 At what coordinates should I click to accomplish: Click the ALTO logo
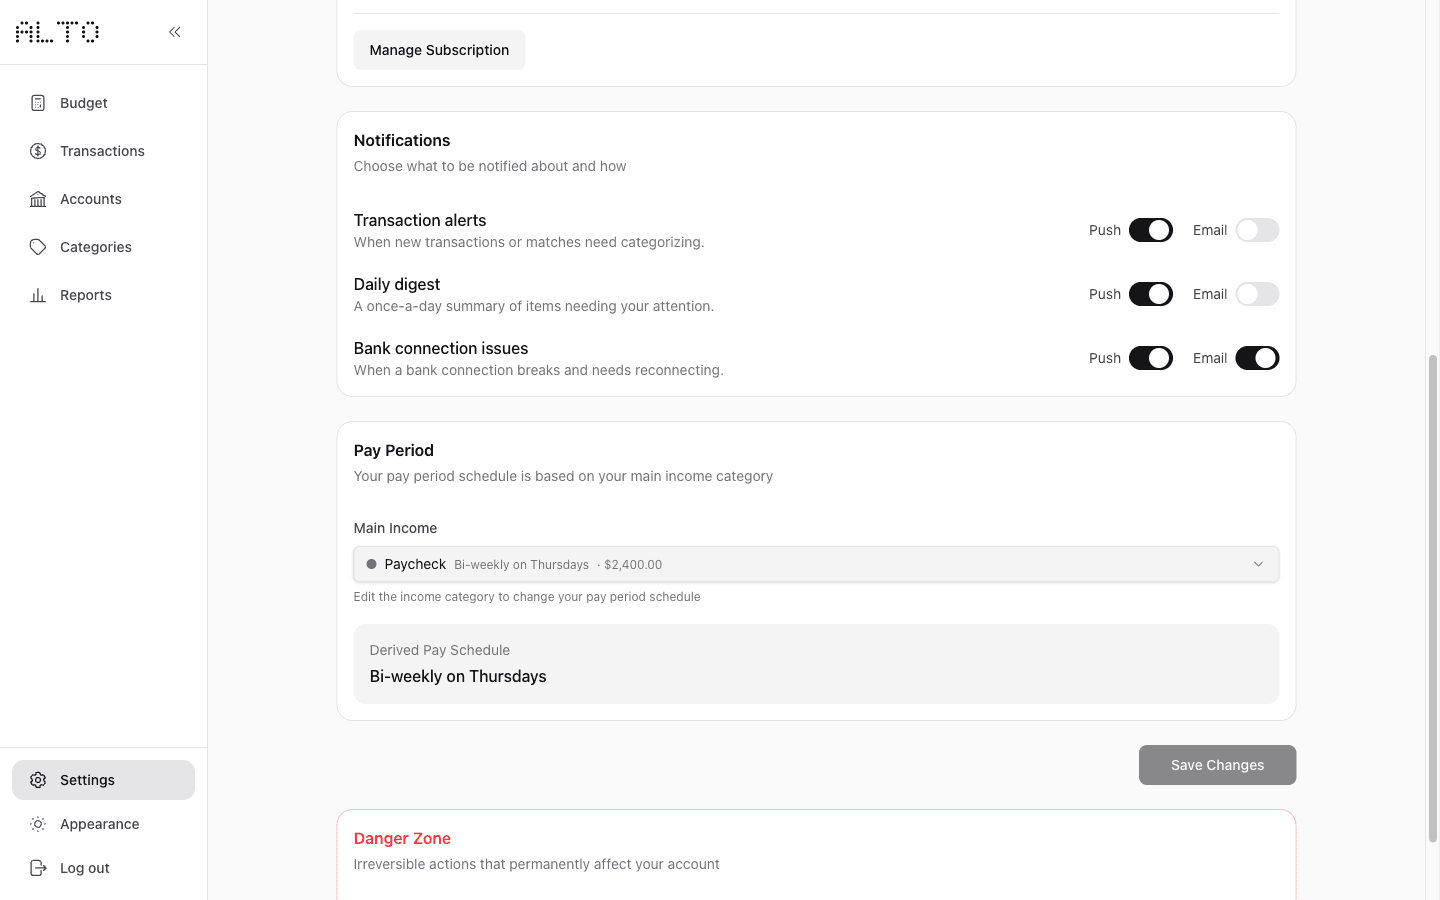pyautogui.click(x=57, y=32)
